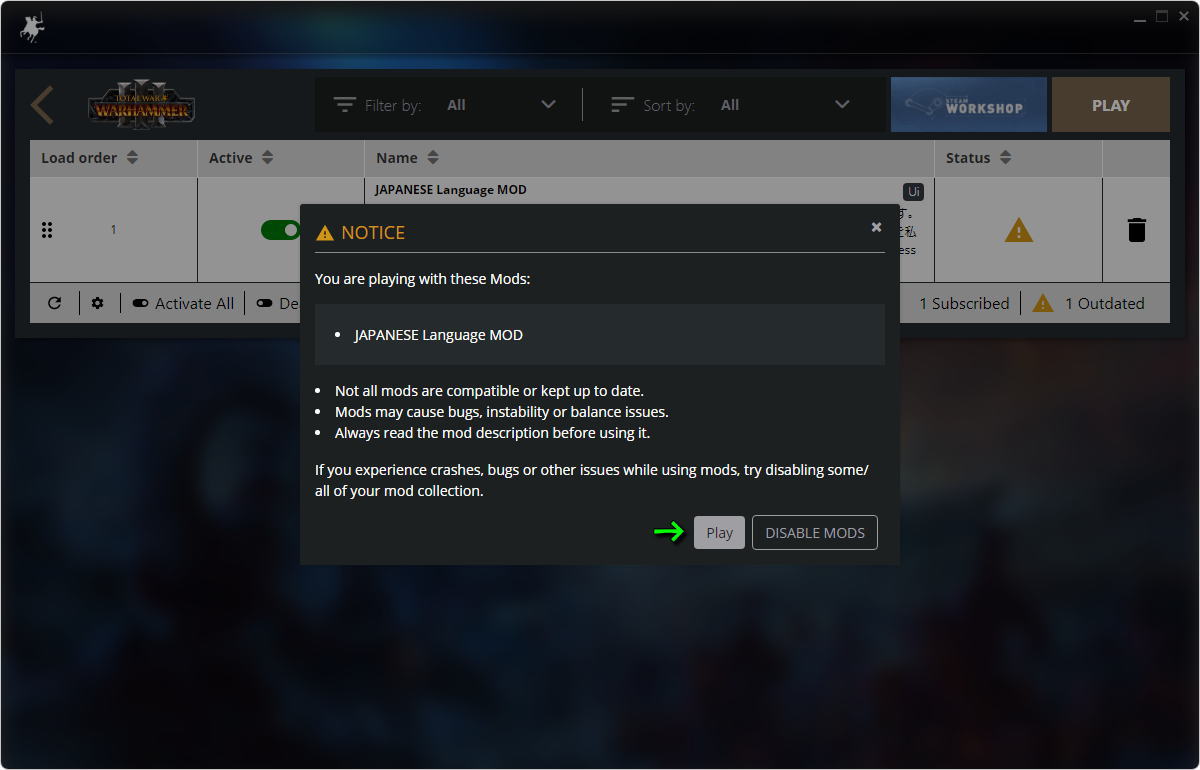Click the sort lines icon beside Sort by
Image resolution: width=1200 pixels, height=770 pixels.
(622, 105)
